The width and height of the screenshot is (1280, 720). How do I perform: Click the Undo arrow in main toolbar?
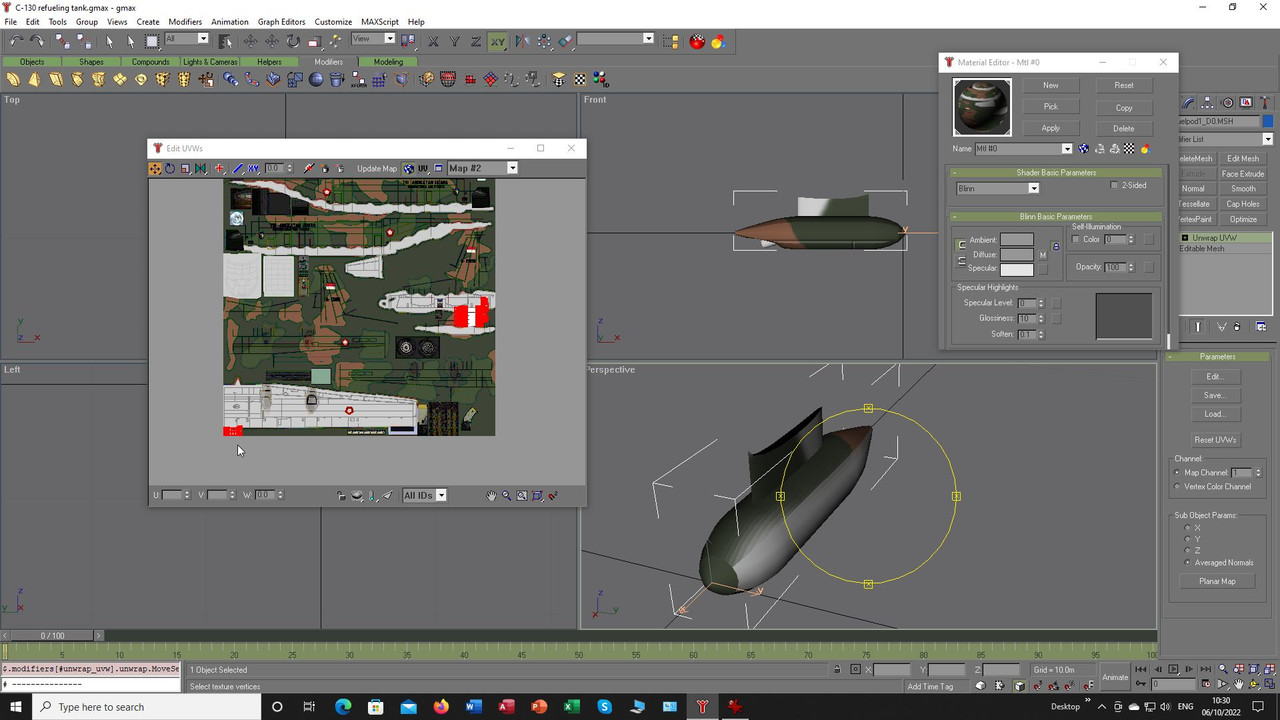pyautogui.click(x=16, y=41)
